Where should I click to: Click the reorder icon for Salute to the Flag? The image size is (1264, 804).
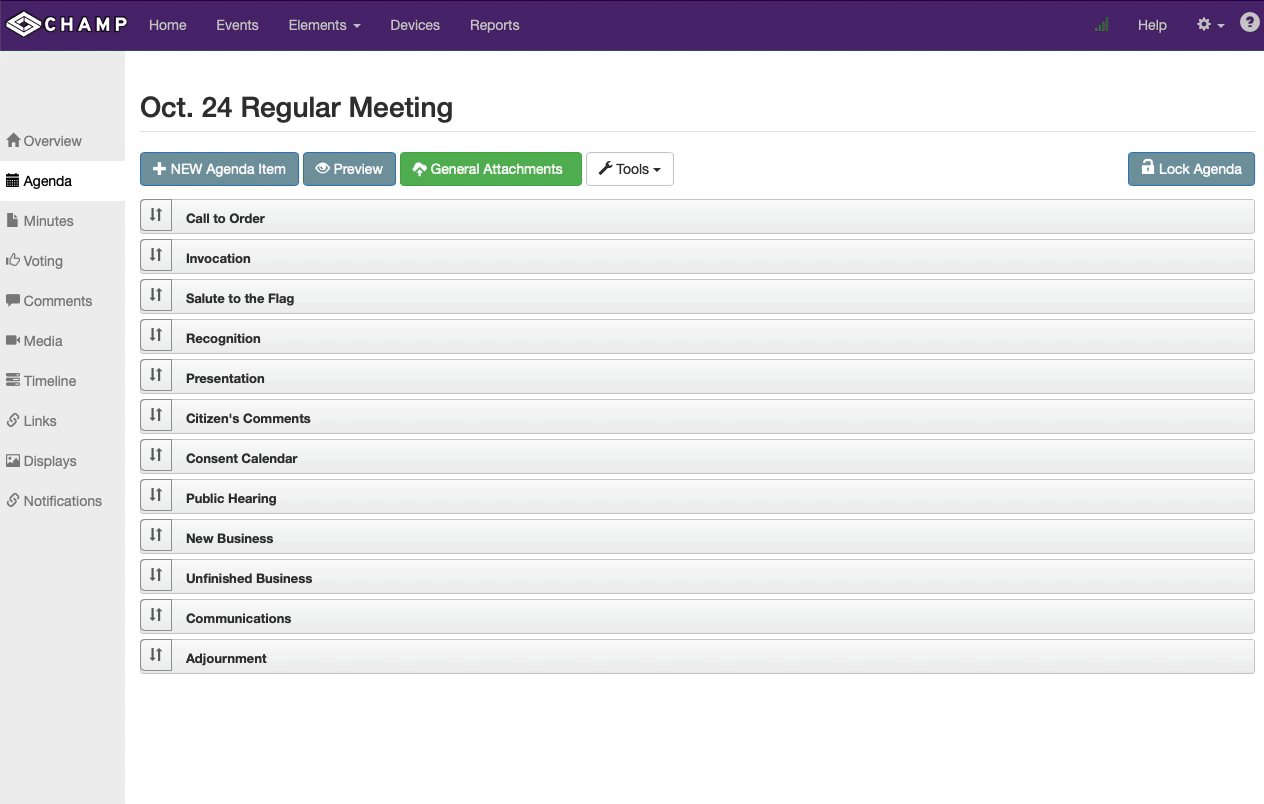point(156,296)
